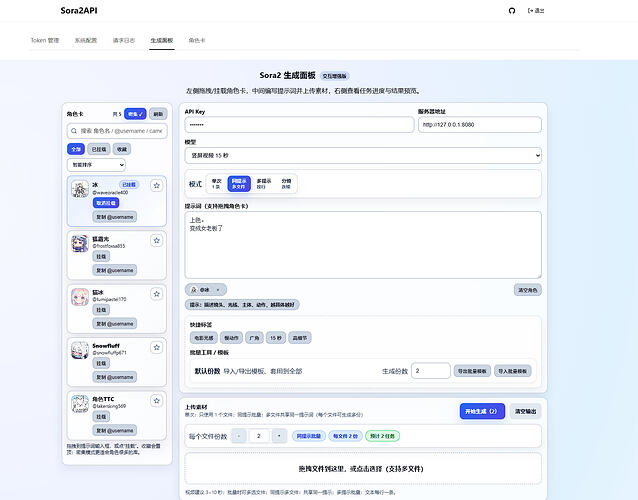Click the 刷新 refresh button in character panel
The width and height of the screenshot is (638, 500).
pyautogui.click(x=158, y=114)
